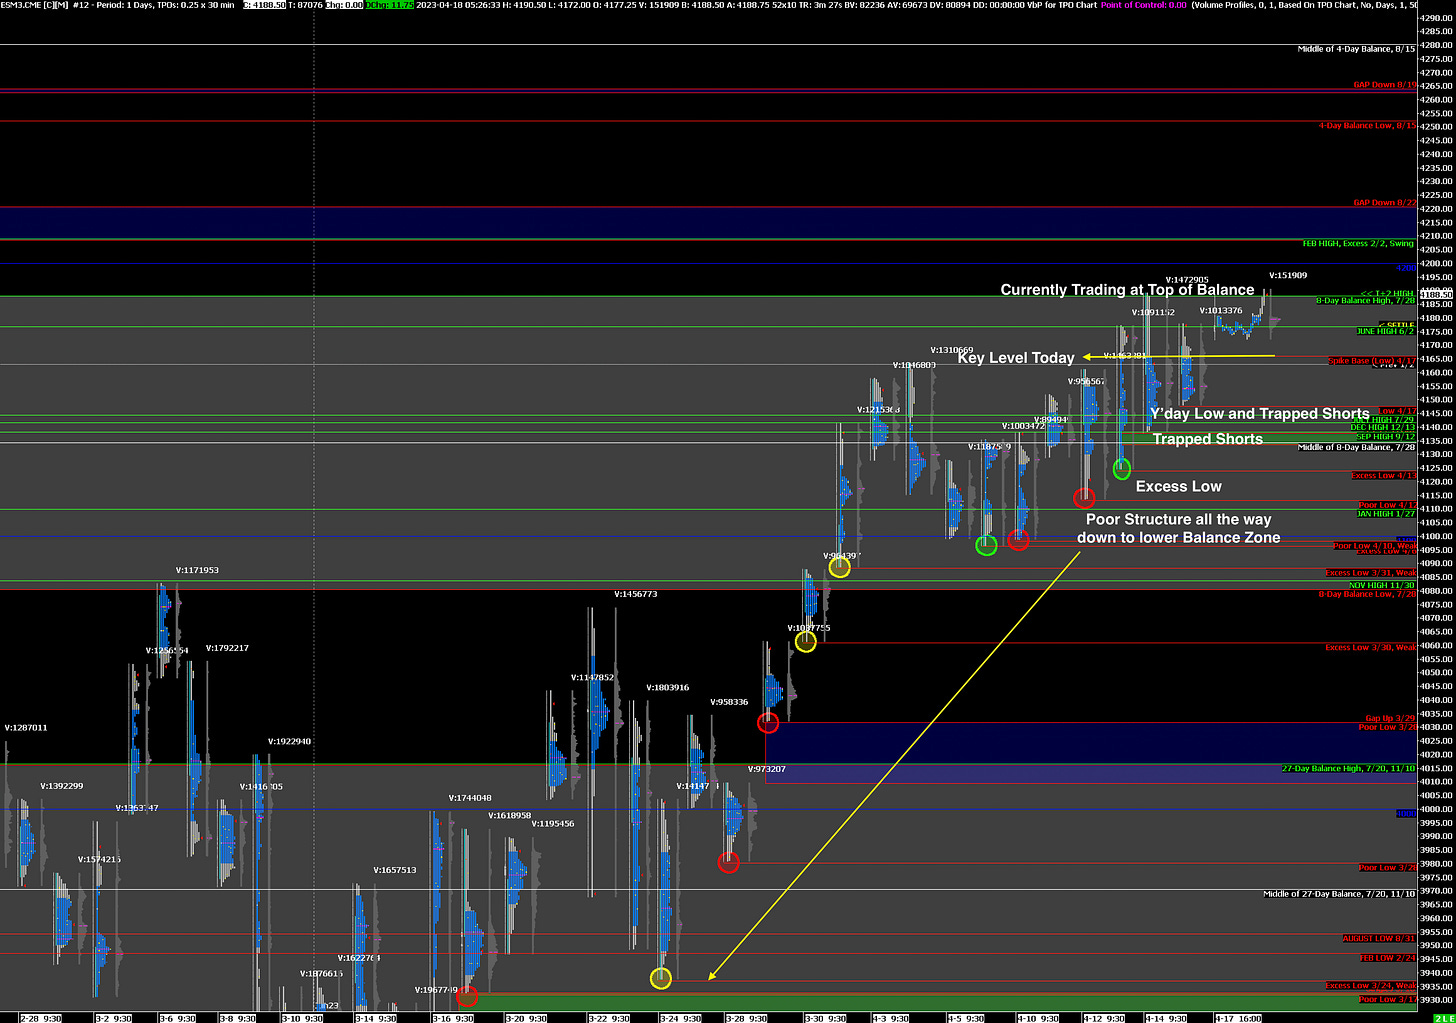Select the volume label V:1013376
Viewport: 1456px width, 1023px height.
click(x=1221, y=311)
